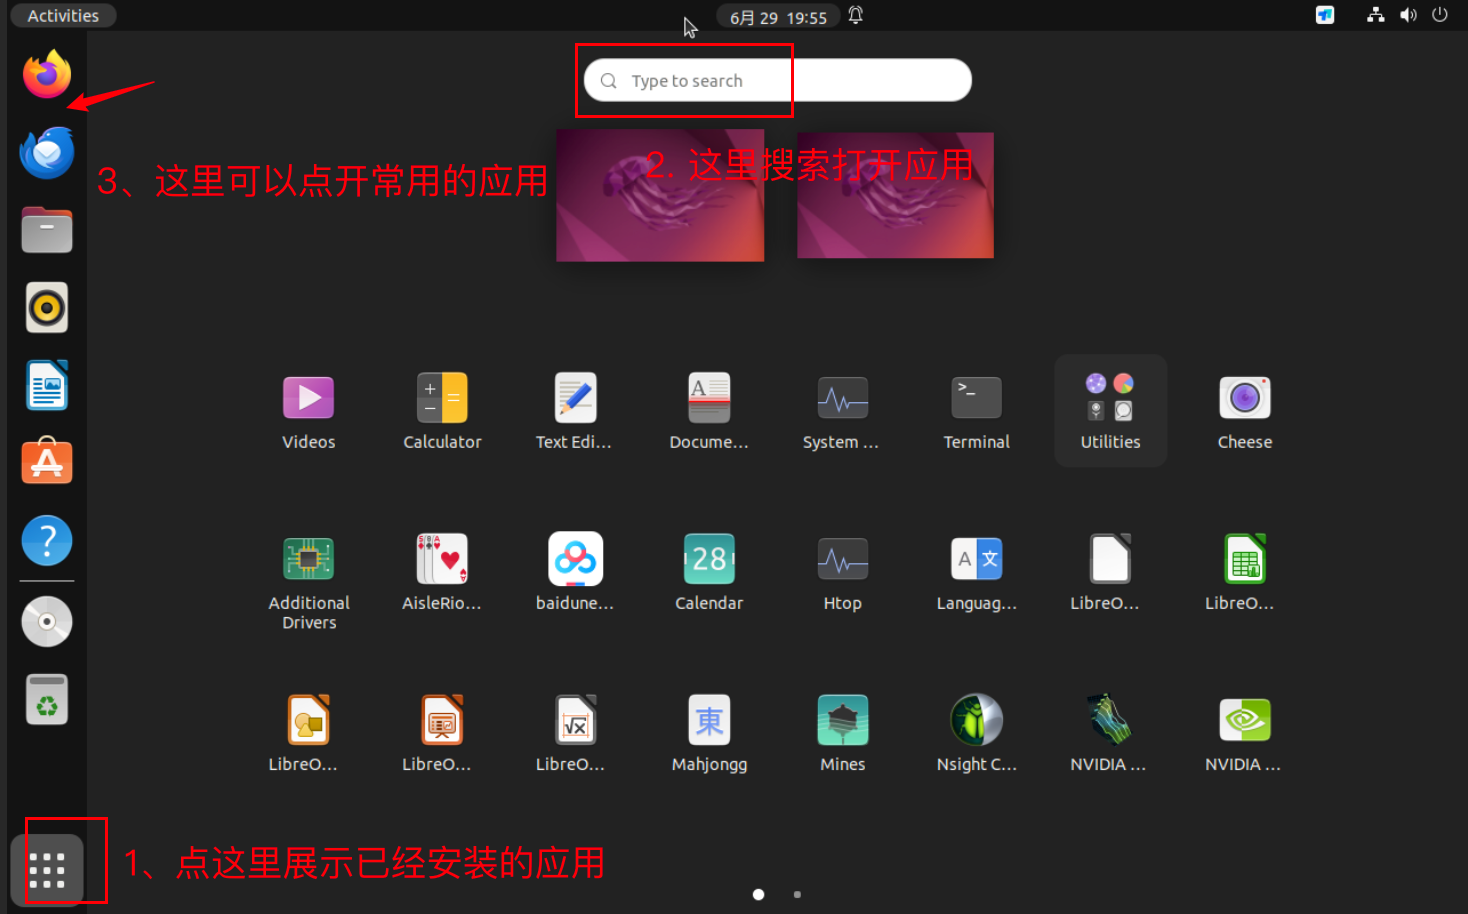Open the date and time menu
This screenshot has width=1468, height=914.
click(x=778, y=15)
